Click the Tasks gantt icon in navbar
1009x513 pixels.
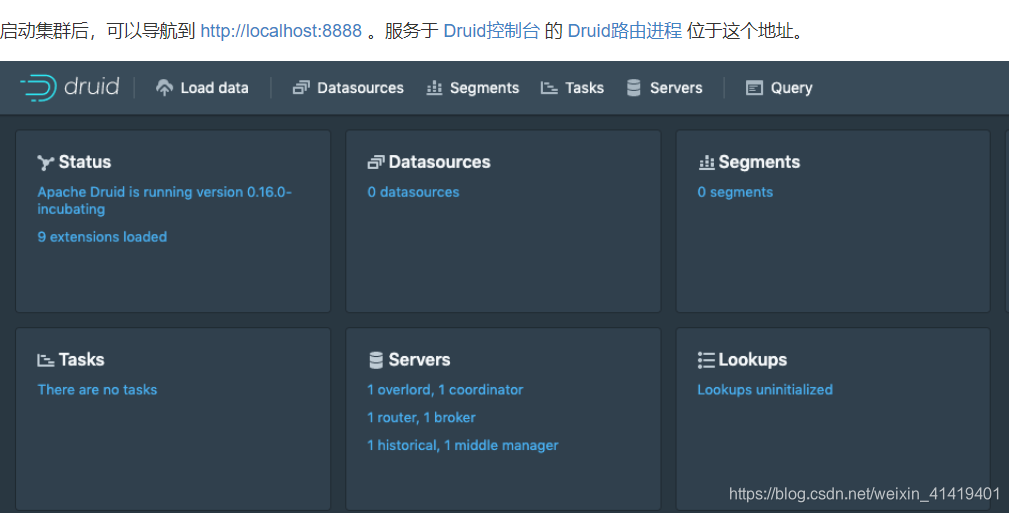point(549,88)
